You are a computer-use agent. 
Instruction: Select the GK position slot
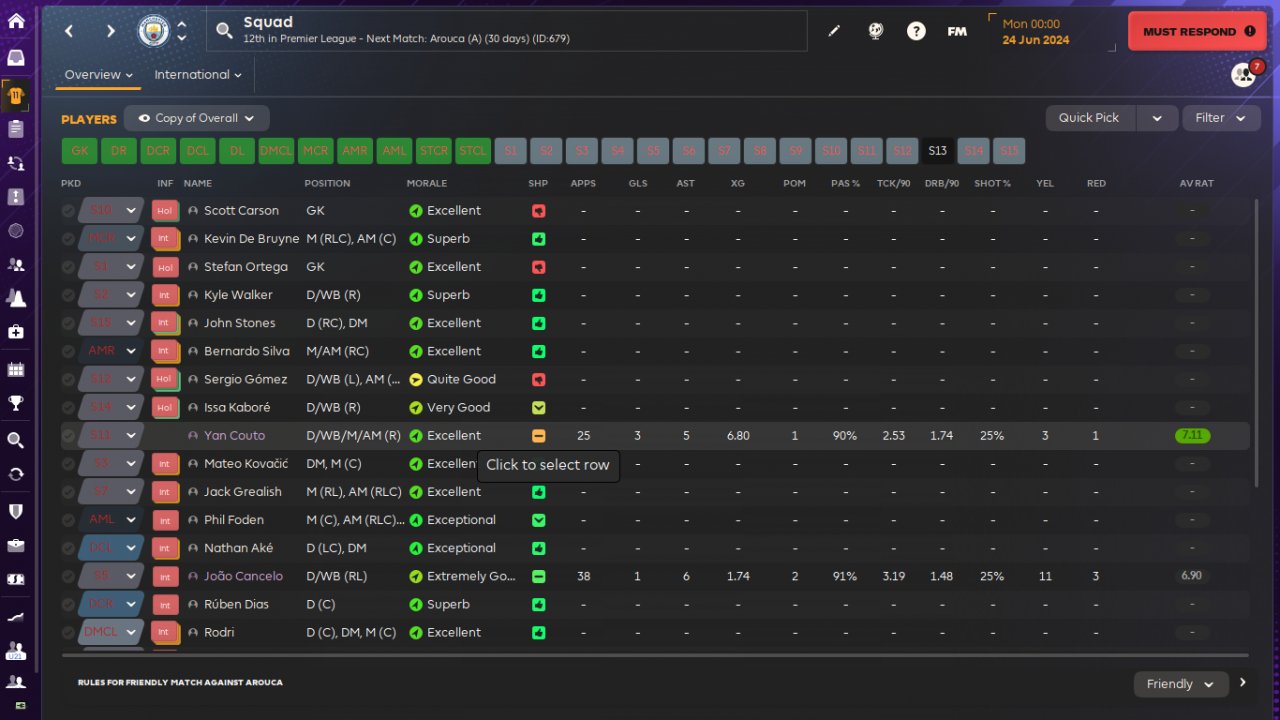pyautogui.click(x=80, y=151)
